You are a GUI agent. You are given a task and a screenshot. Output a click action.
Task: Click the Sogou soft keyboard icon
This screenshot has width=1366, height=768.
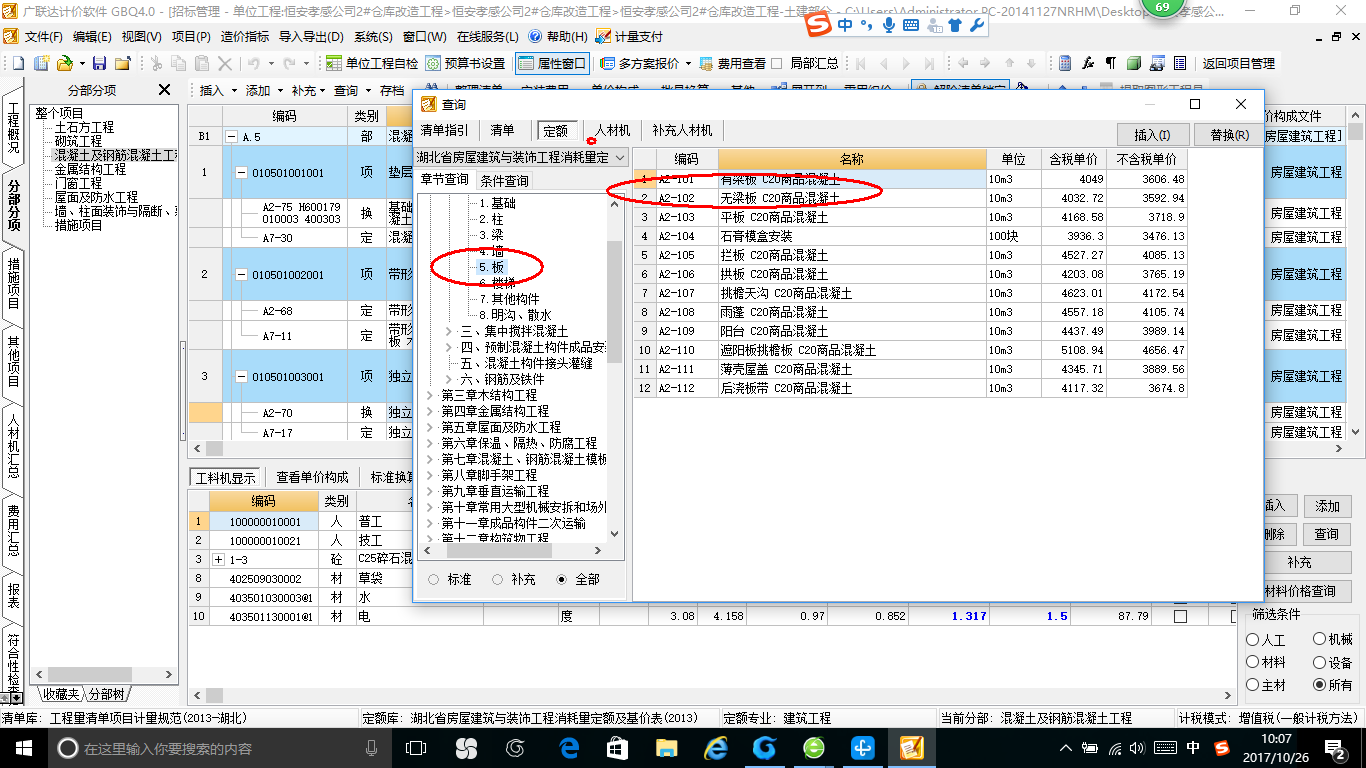[x=911, y=25]
